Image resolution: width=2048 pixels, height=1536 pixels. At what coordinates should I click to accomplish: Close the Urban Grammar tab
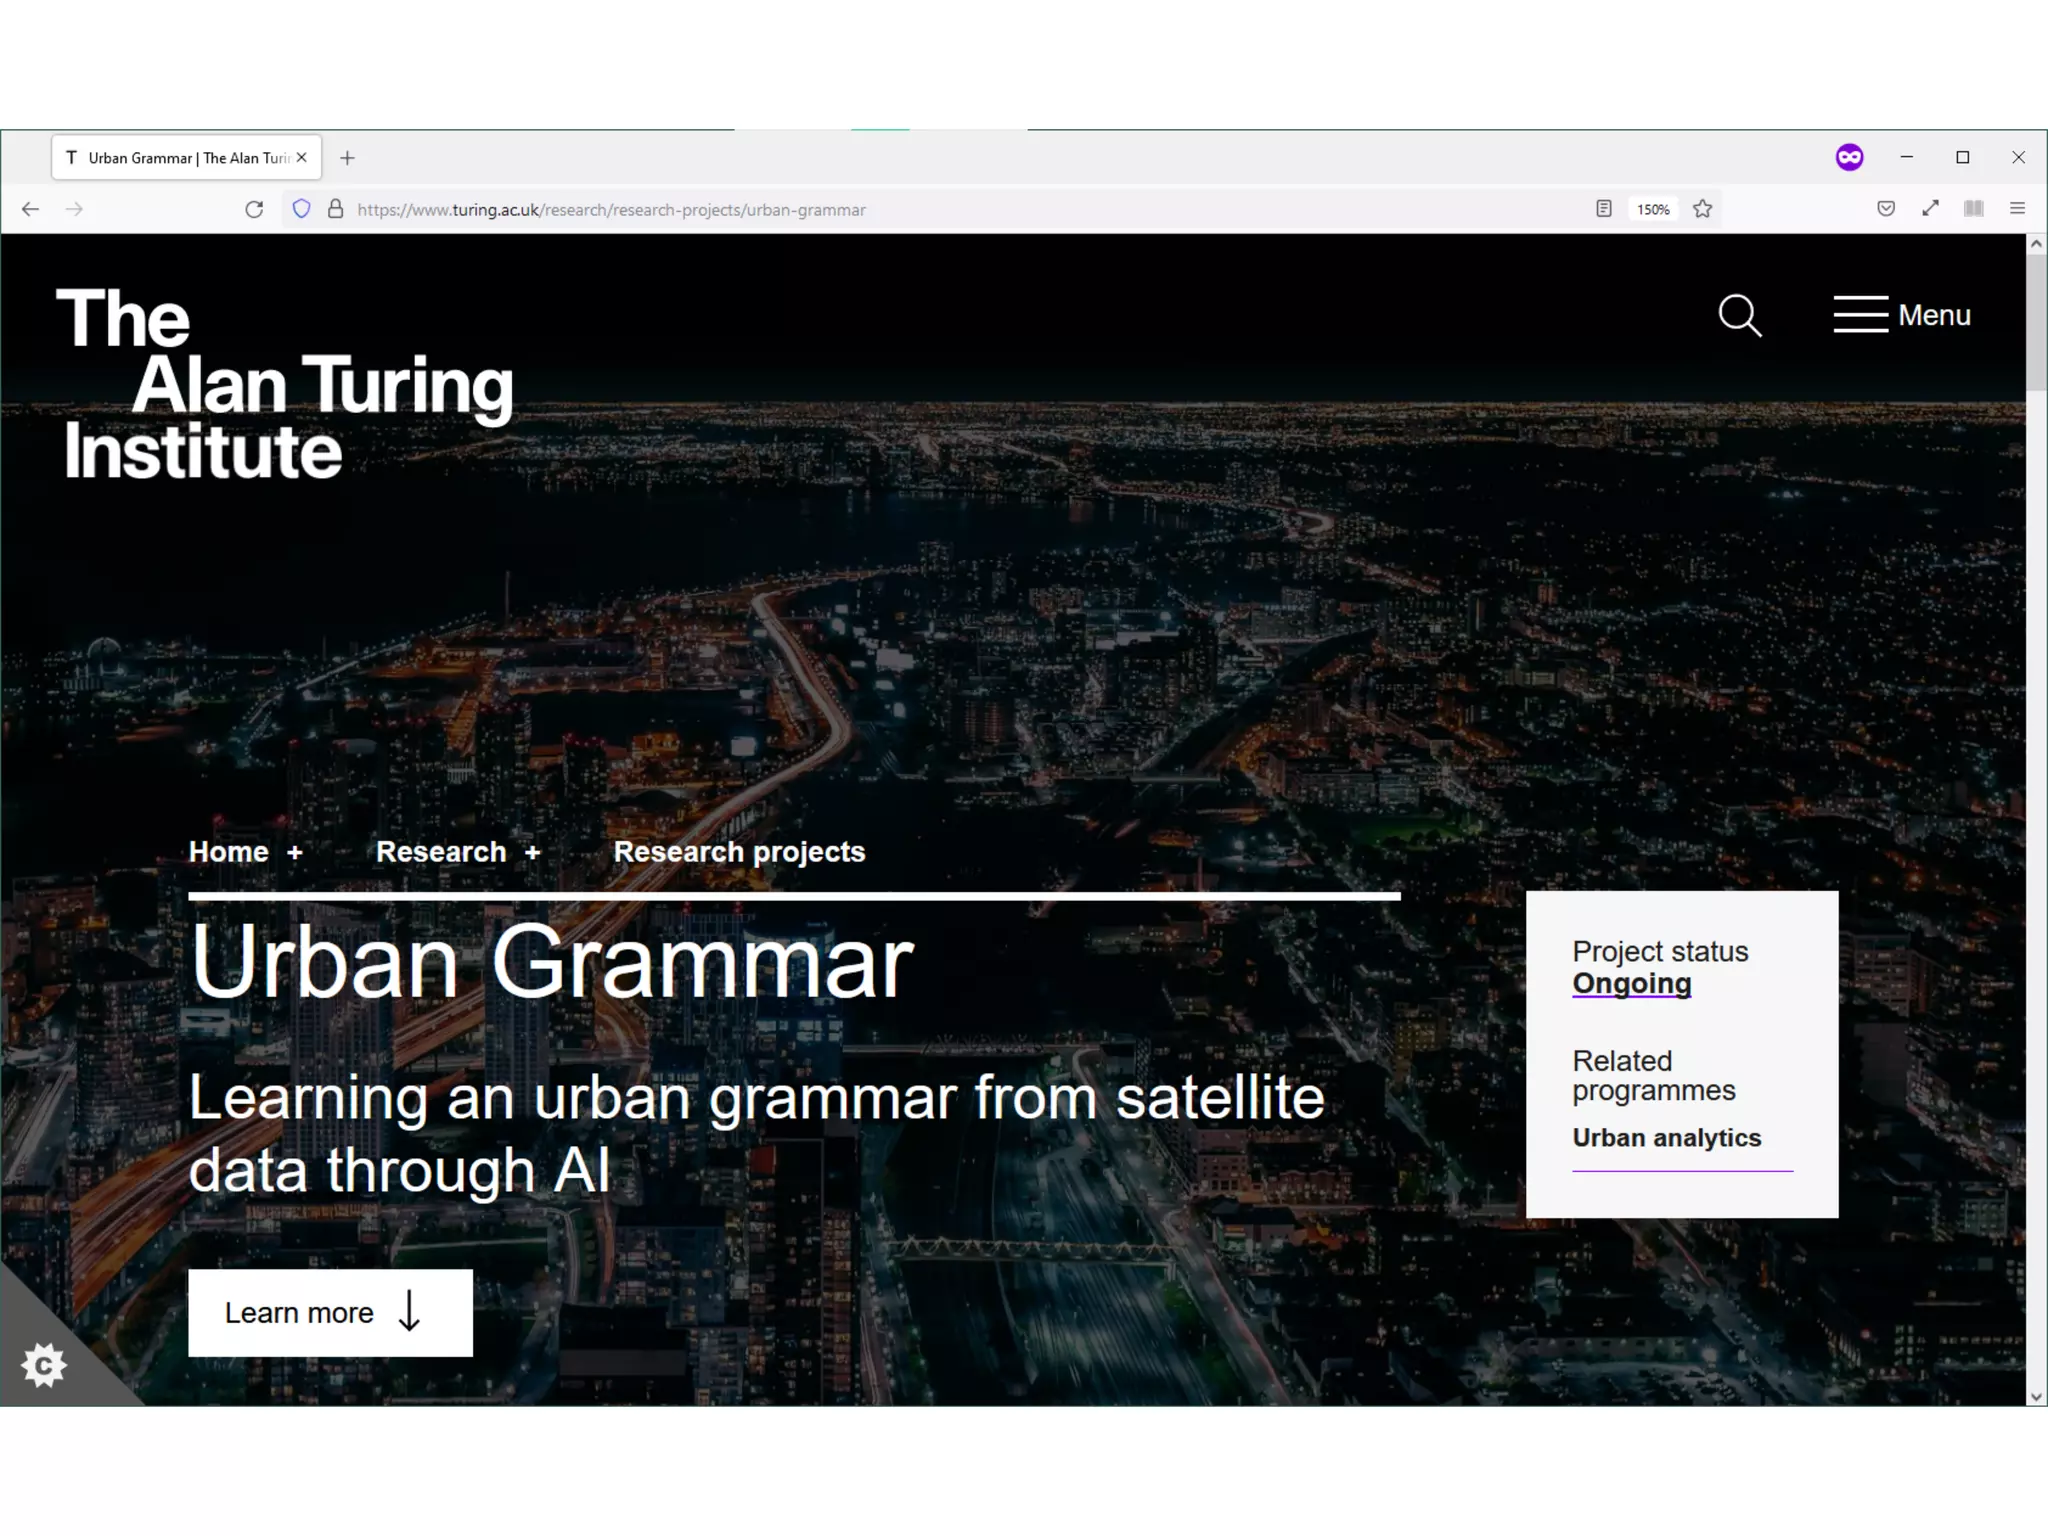[302, 158]
